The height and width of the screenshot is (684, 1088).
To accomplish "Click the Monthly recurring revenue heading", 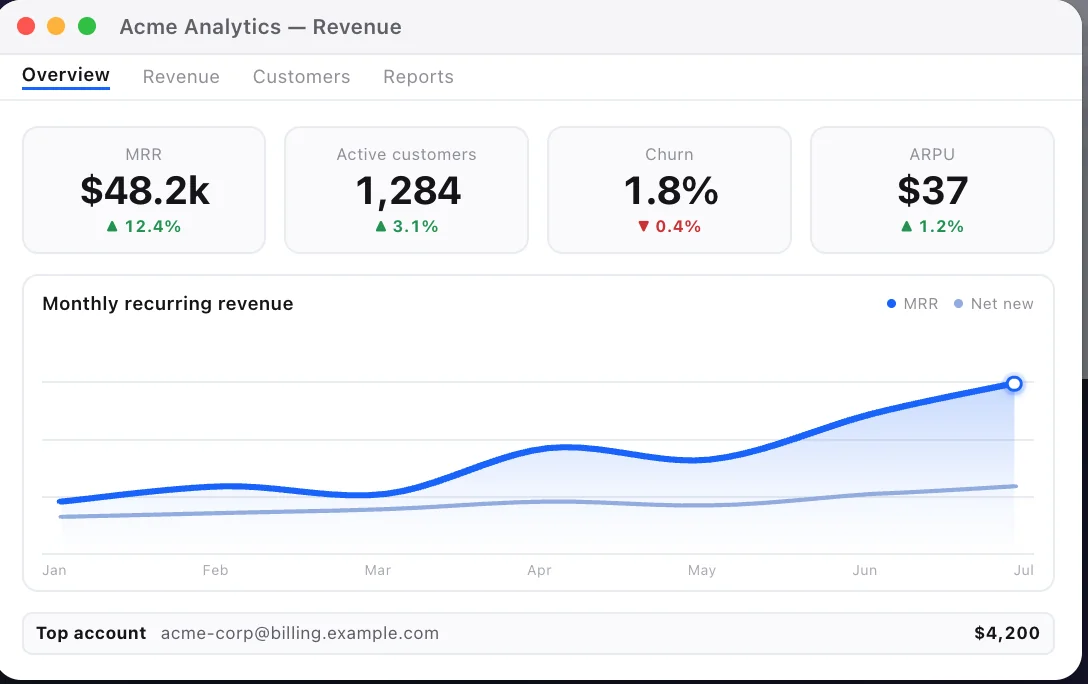I will [168, 304].
